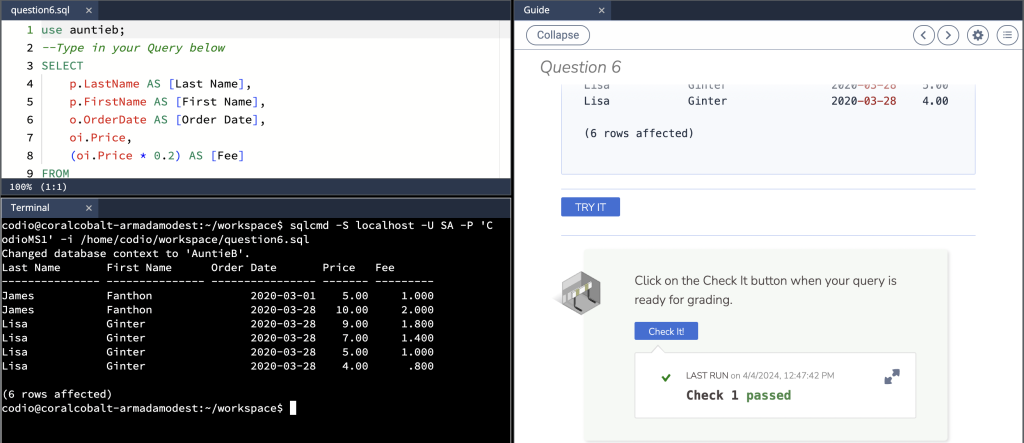This screenshot has width=1024, height=443.
Task: Open guide settings gear
Action: click(978, 35)
